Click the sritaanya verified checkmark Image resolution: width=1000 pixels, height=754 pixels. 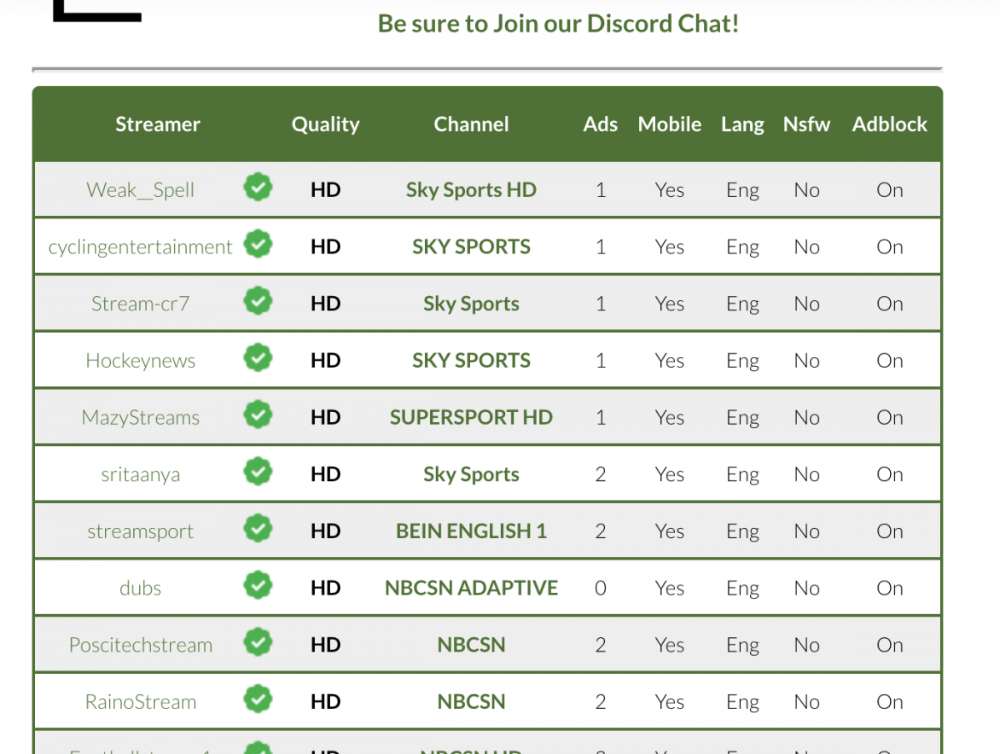(258, 472)
